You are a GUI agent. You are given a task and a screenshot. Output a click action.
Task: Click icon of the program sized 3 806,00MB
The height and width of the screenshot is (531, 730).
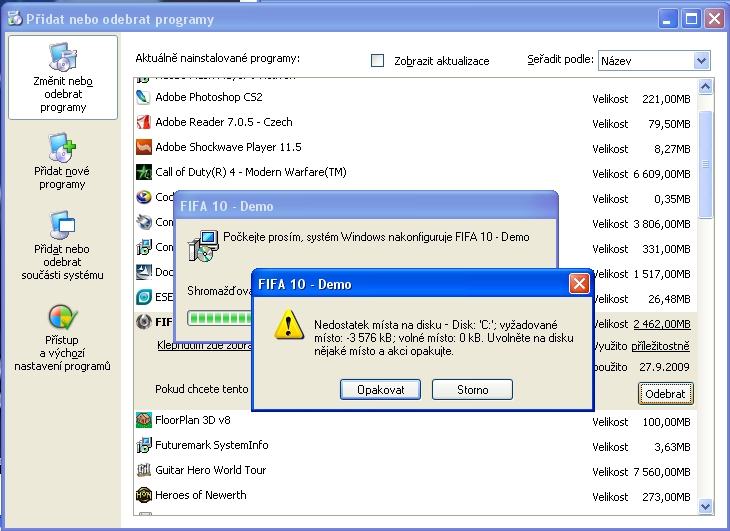click(143, 222)
